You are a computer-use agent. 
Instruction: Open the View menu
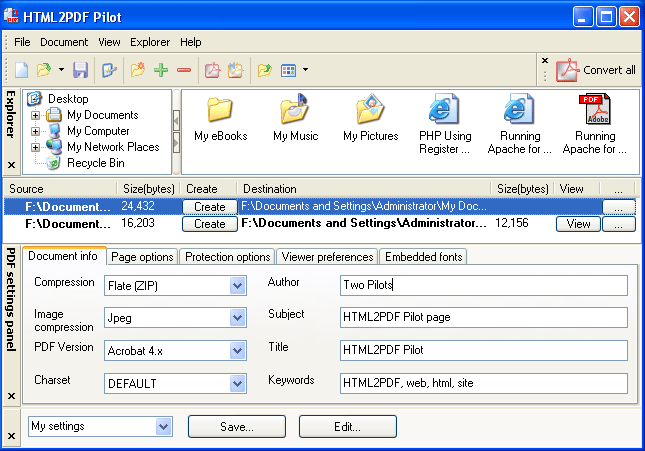point(109,42)
